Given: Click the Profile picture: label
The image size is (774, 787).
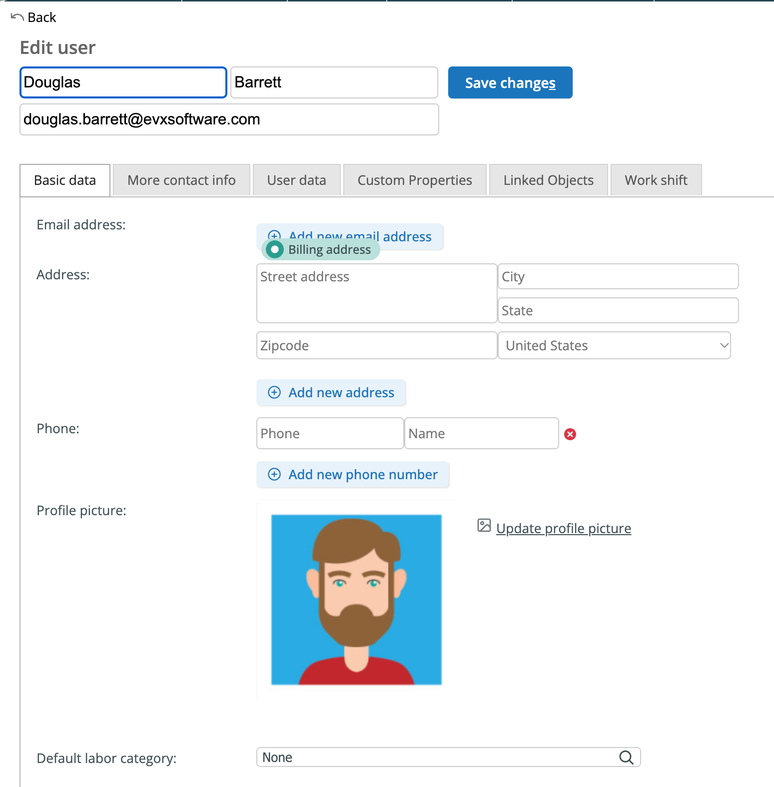Looking at the screenshot, I should [81, 510].
